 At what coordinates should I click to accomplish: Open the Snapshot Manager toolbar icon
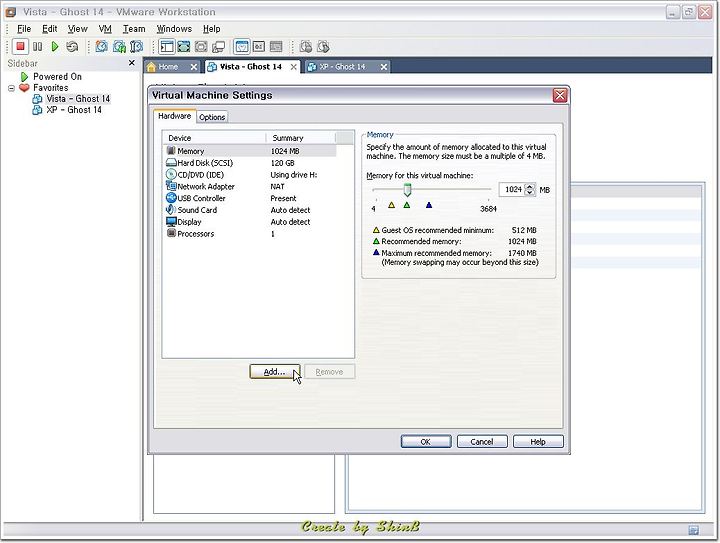click(x=137, y=46)
